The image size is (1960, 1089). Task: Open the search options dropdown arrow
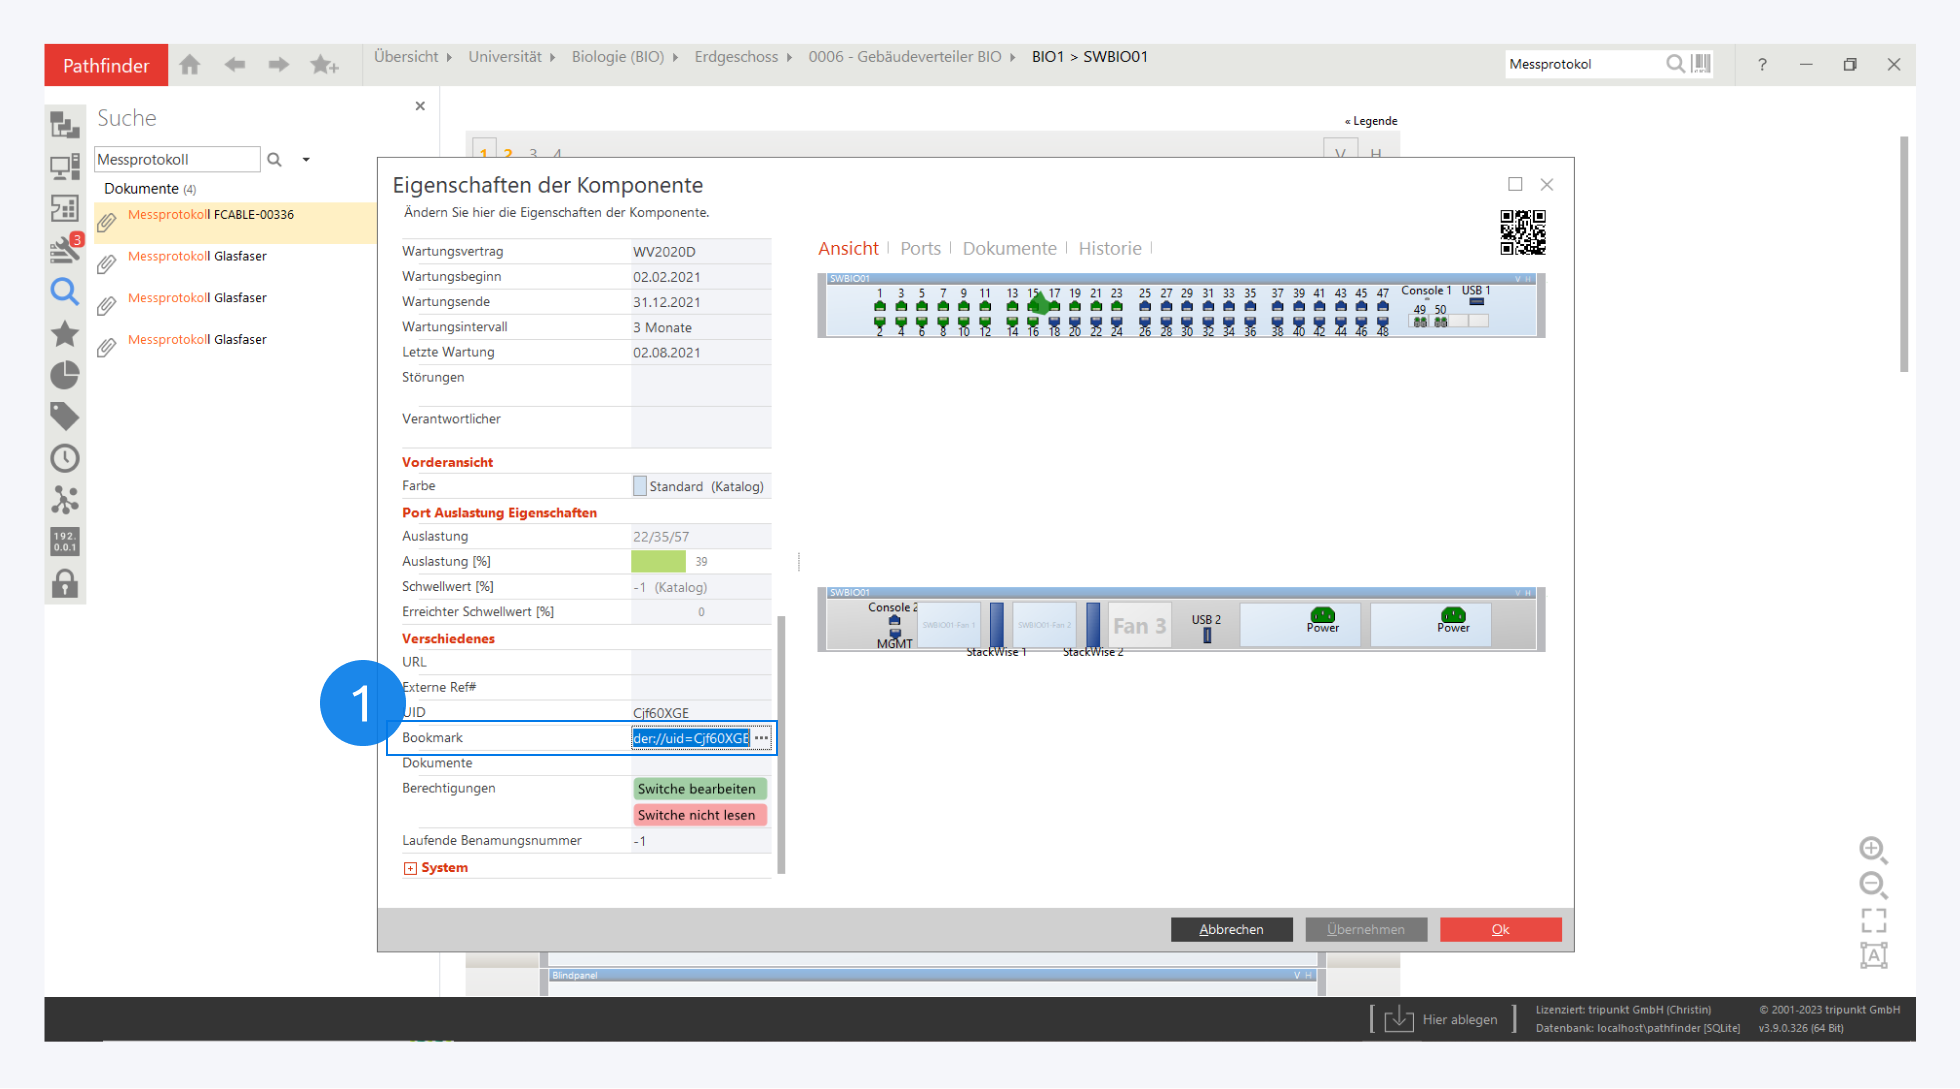pos(306,160)
